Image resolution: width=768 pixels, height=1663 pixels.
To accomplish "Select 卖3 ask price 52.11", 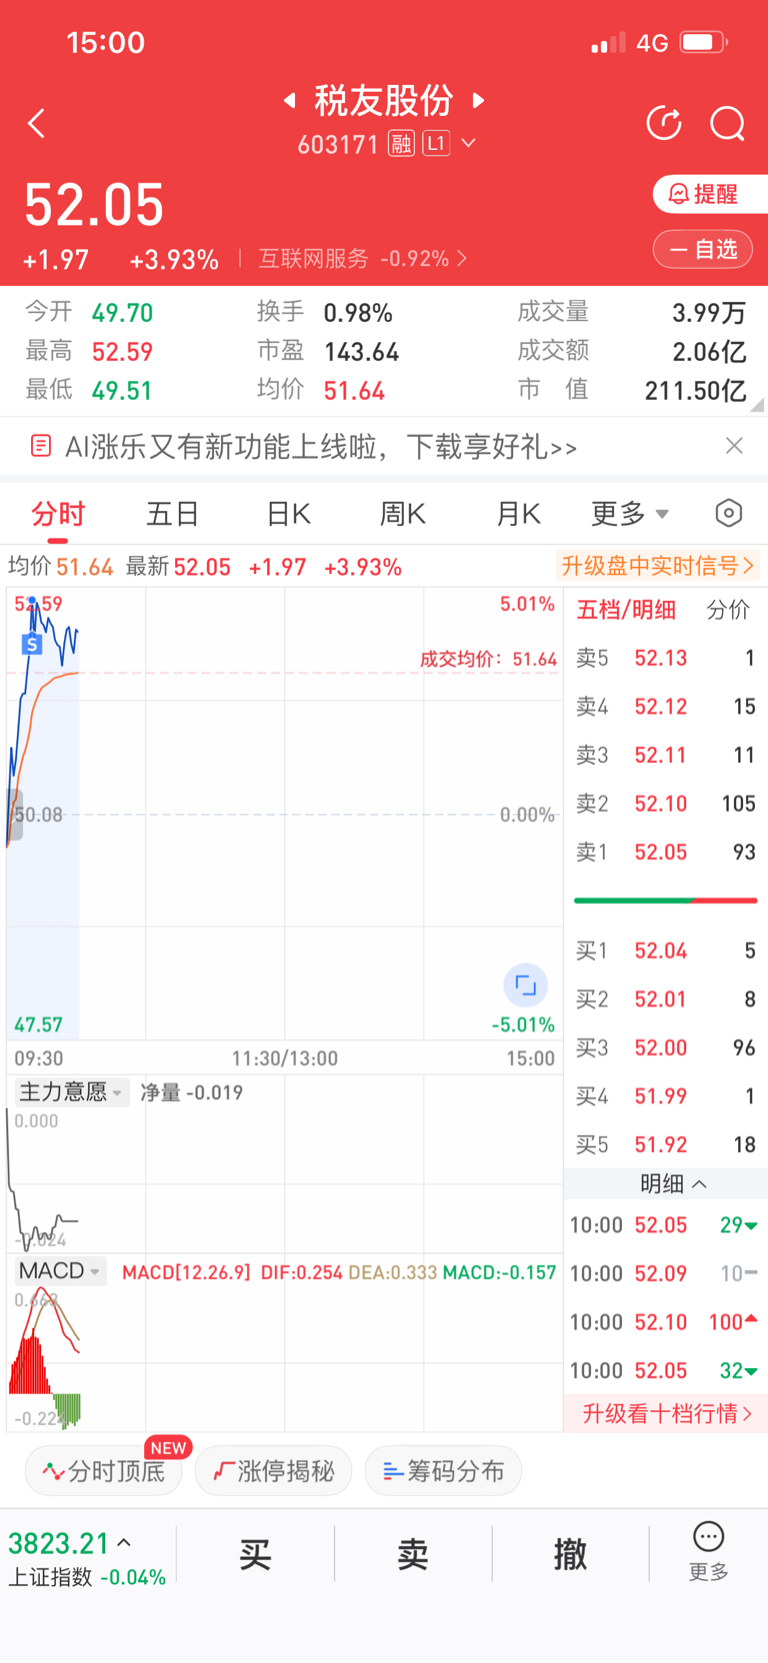I will pos(661,755).
